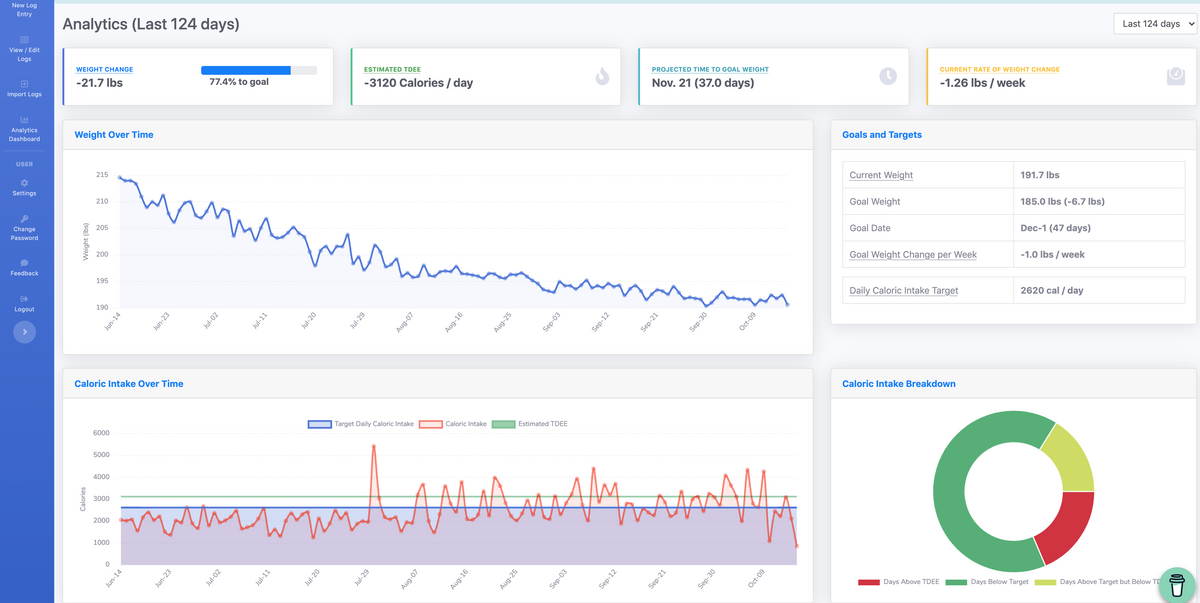Click the Current Weight link in goals table
The image size is (1200, 603).
[x=881, y=175]
